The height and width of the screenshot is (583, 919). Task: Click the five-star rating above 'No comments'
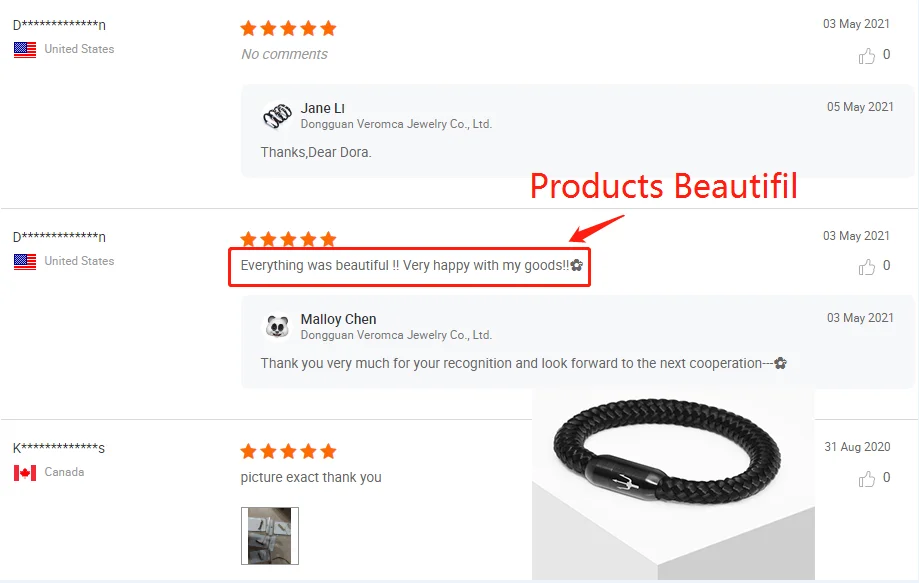pyautogui.click(x=288, y=28)
